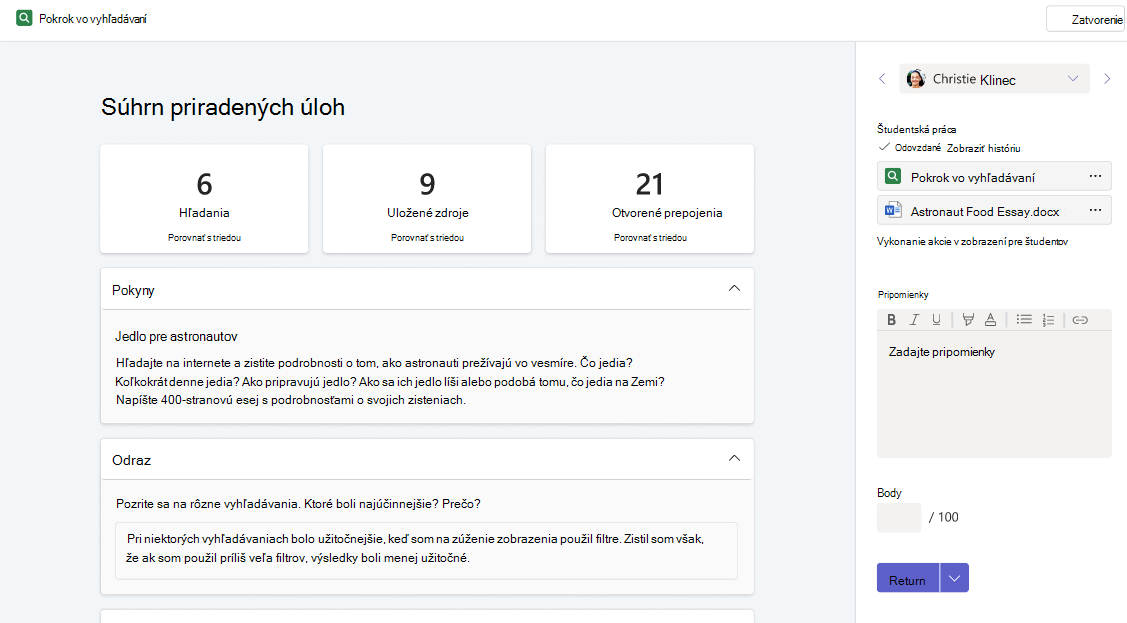Go to the next student arrow
1127x623 pixels.
point(1107,79)
